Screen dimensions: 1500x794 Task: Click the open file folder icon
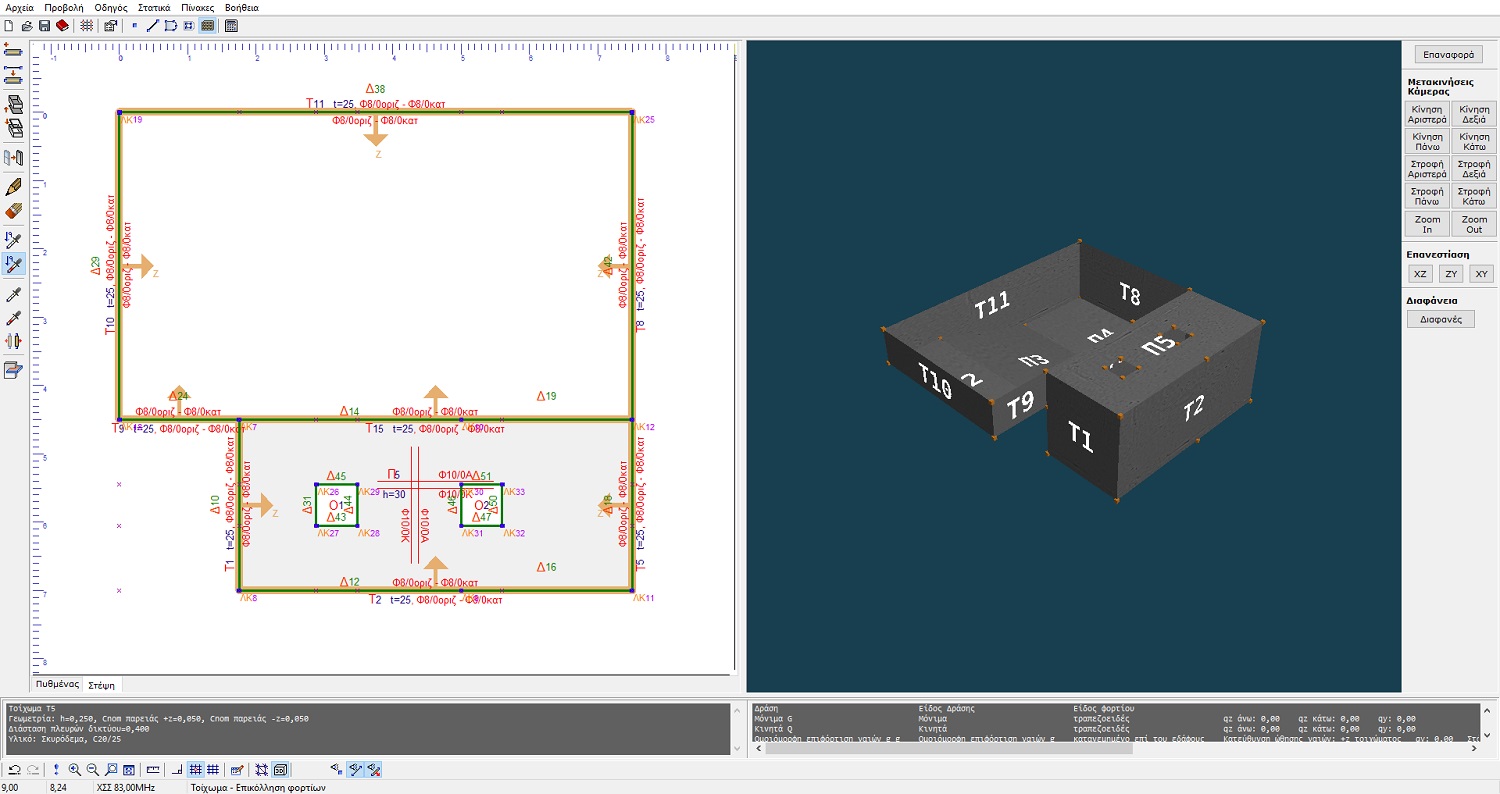[27, 25]
